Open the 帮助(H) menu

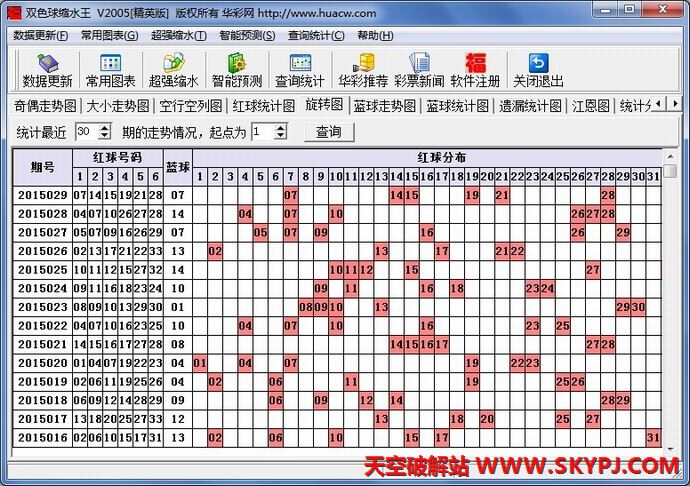(x=375, y=35)
